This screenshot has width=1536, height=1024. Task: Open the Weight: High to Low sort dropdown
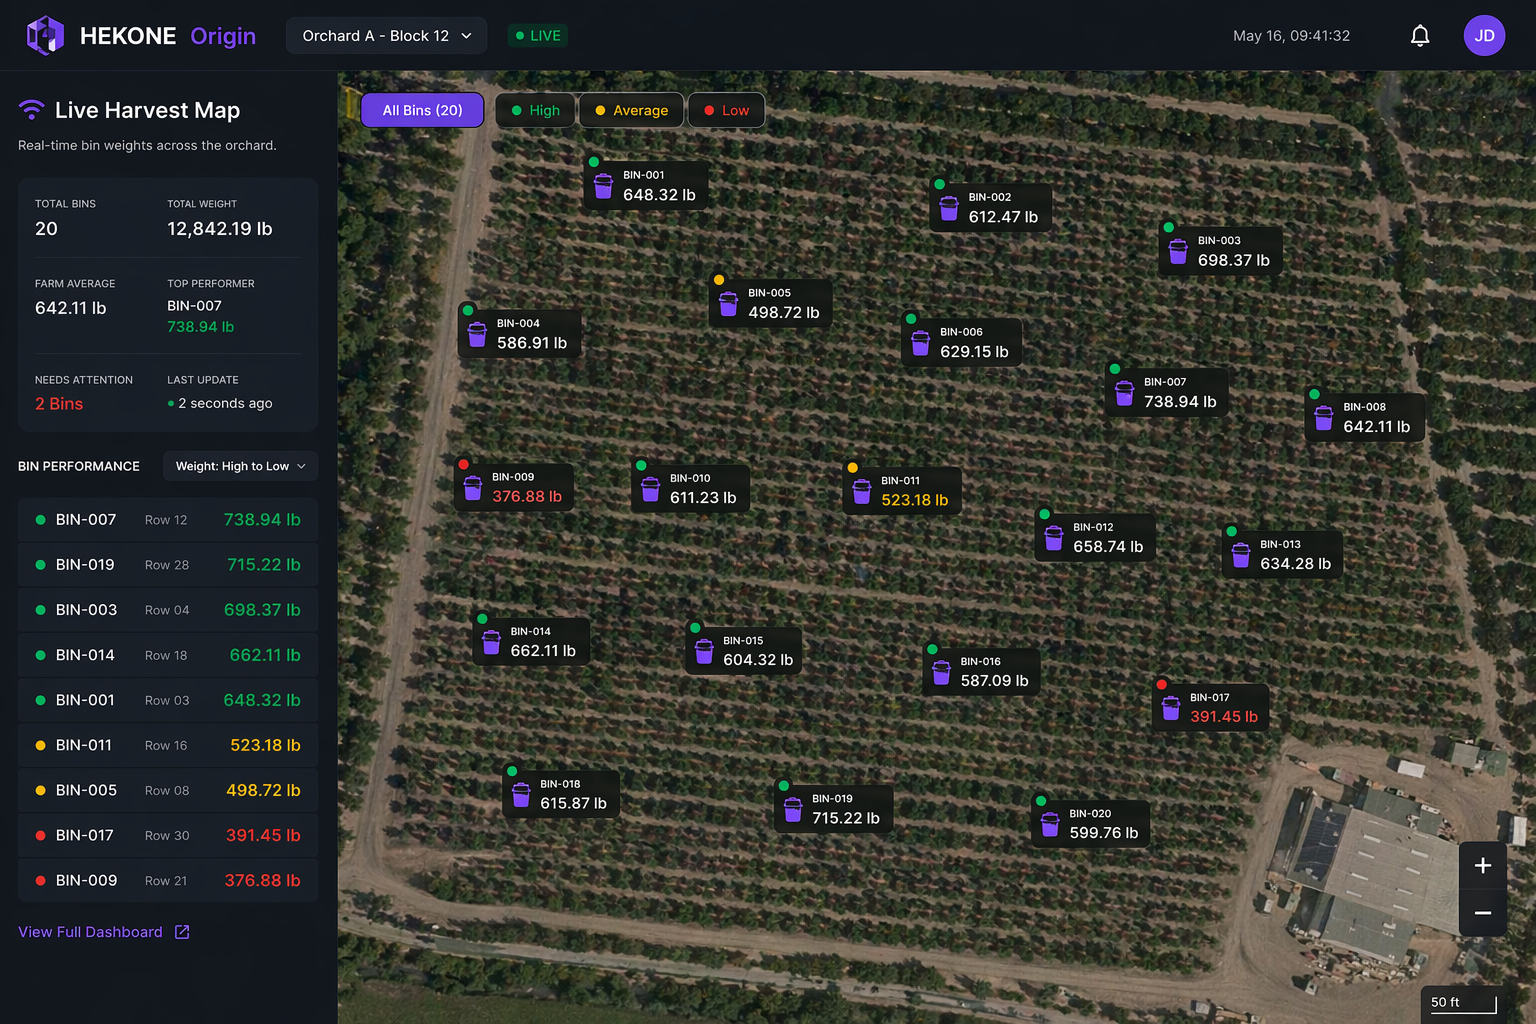coord(240,466)
